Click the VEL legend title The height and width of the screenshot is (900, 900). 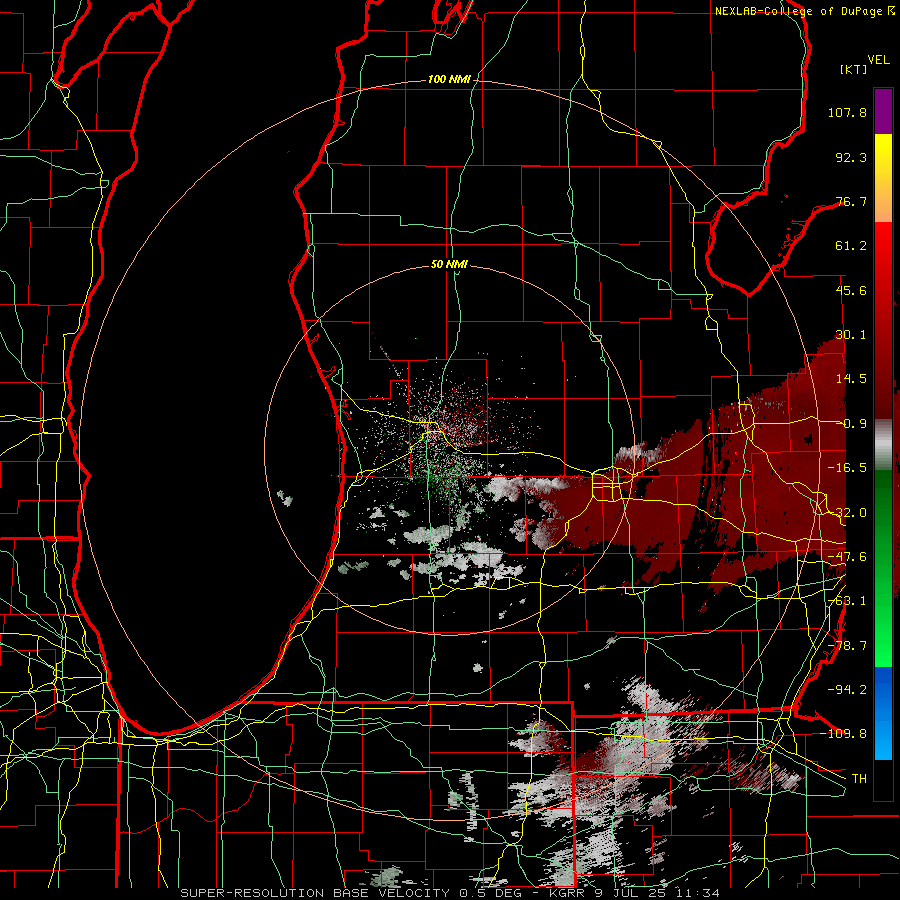pos(878,60)
